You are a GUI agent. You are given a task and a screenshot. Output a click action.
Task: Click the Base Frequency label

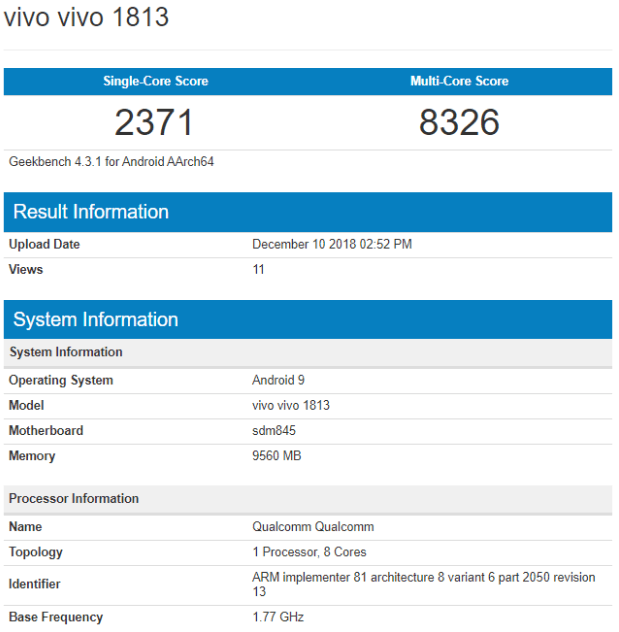tap(56, 617)
